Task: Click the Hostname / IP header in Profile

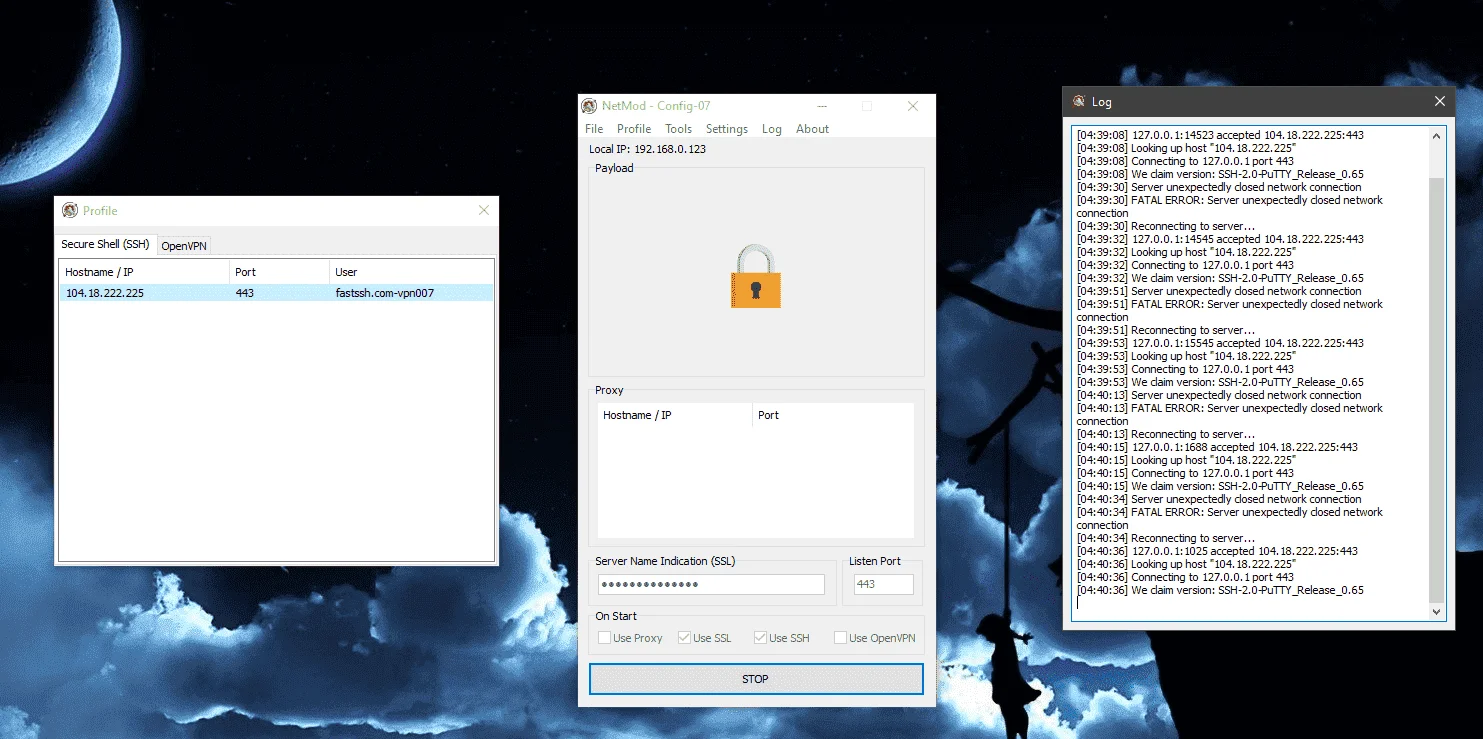Action: (x=144, y=272)
